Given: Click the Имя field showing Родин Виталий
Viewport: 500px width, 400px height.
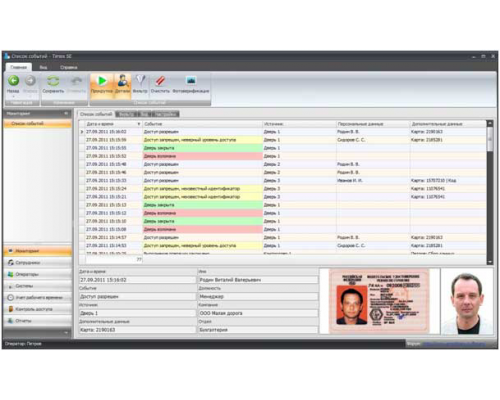Looking at the screenshot, I should (x=258, y=280).
